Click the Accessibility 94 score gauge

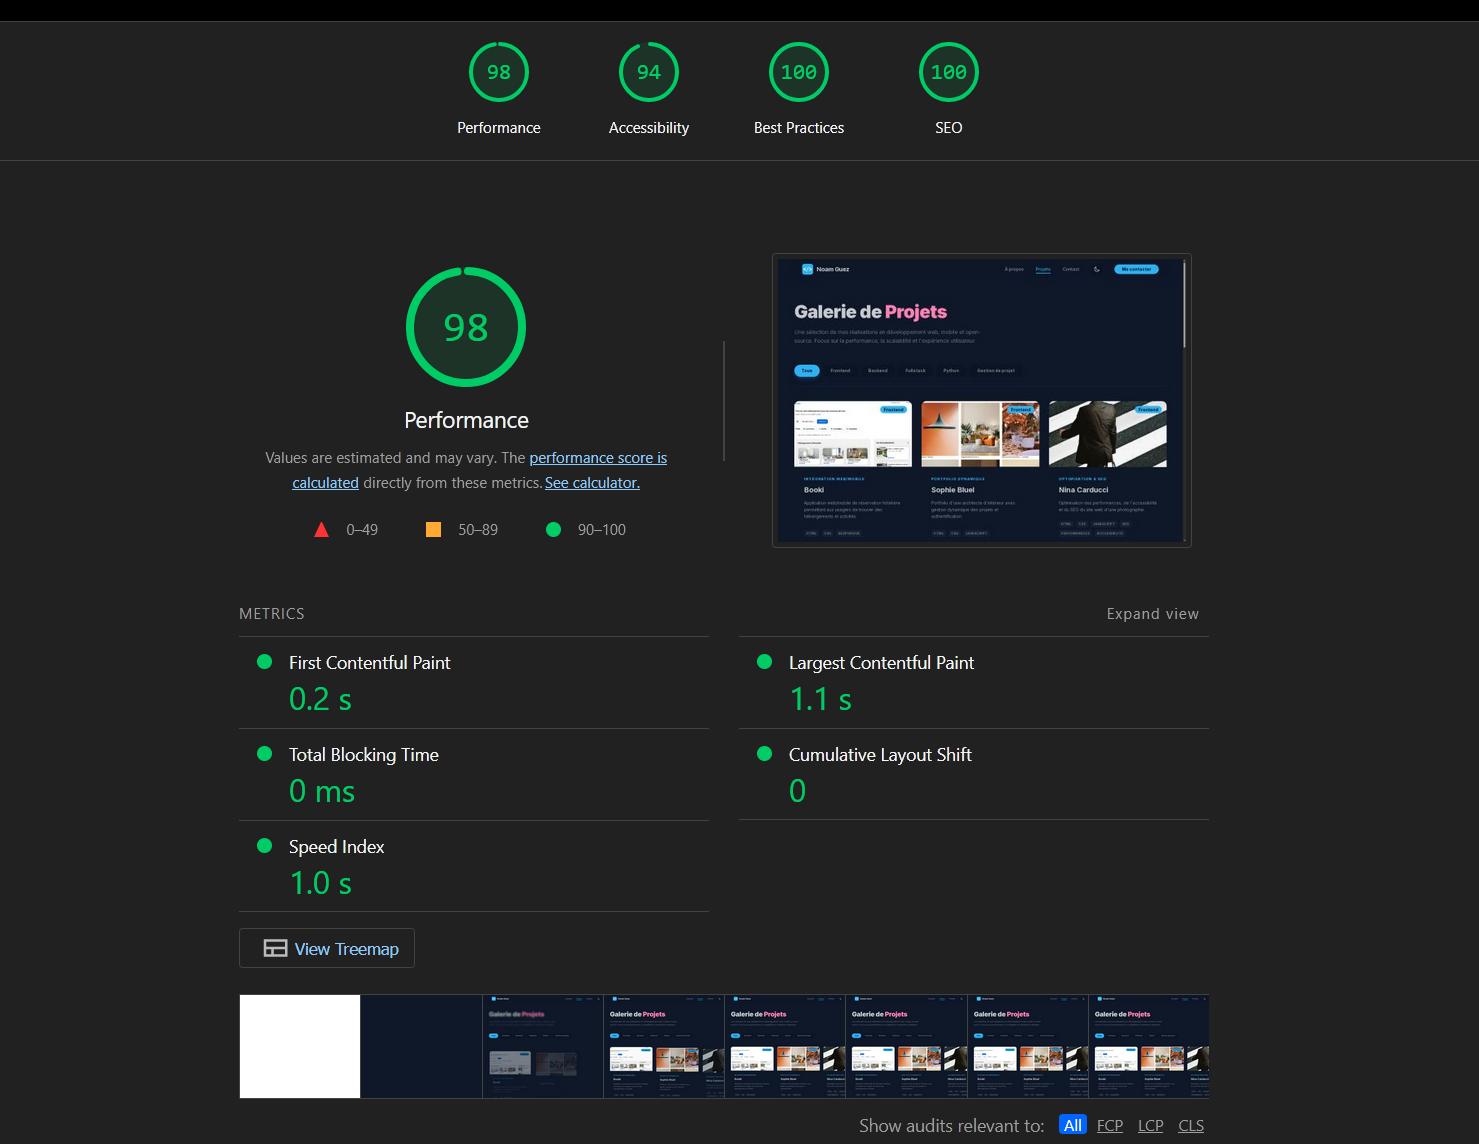click(x=648, y=73)
